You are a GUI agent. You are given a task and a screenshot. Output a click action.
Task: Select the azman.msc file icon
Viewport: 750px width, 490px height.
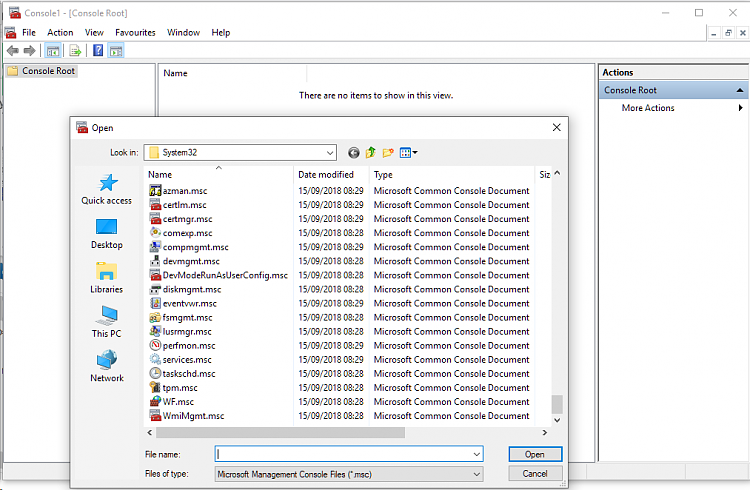pos(155,190)
